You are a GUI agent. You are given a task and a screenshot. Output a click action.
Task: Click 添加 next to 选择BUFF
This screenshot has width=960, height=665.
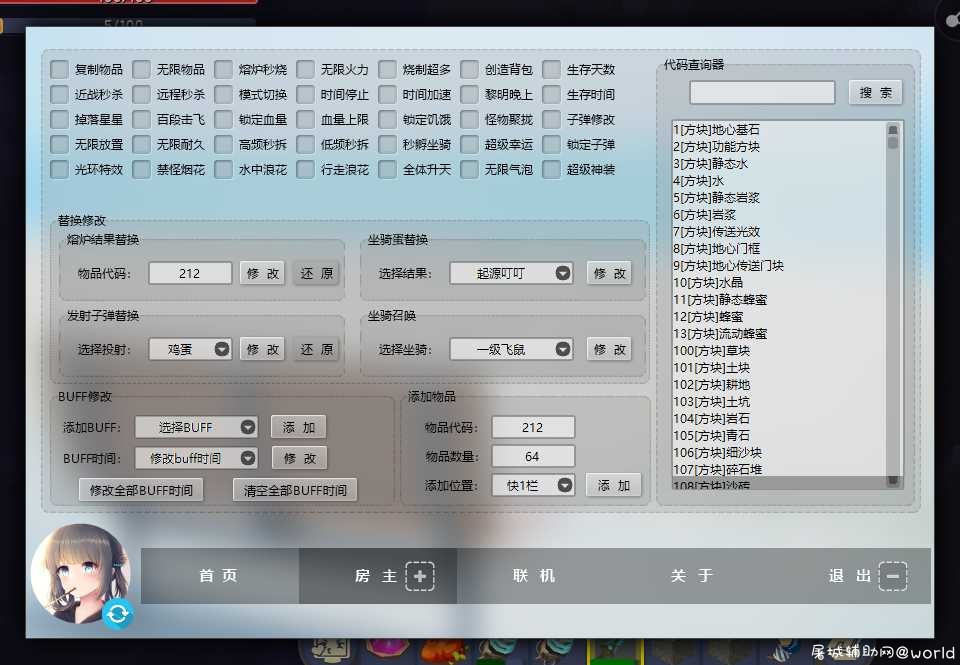(x=299, y=427)
